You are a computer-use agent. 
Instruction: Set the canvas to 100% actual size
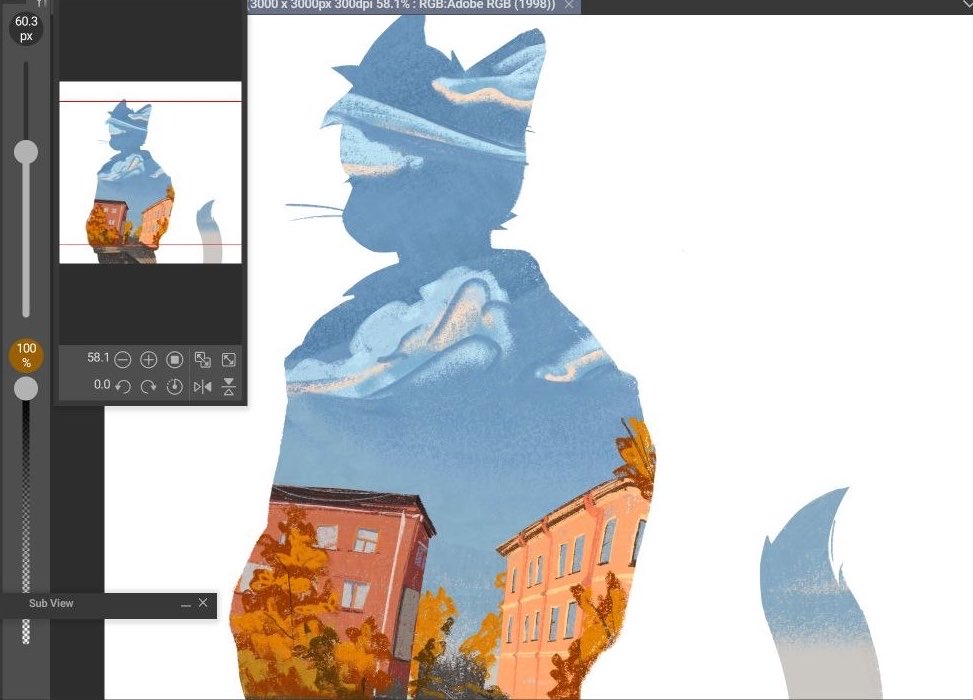tap(175, 359)
